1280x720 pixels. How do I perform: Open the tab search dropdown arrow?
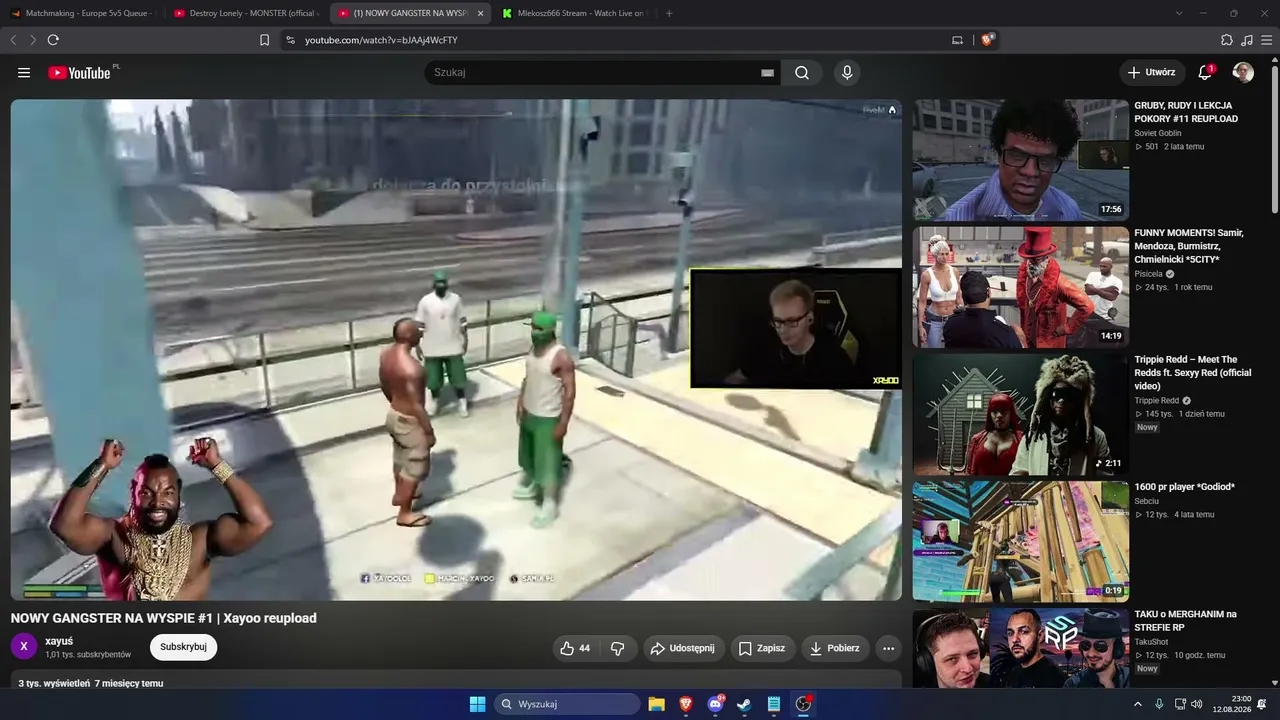tap(1179, 13)
